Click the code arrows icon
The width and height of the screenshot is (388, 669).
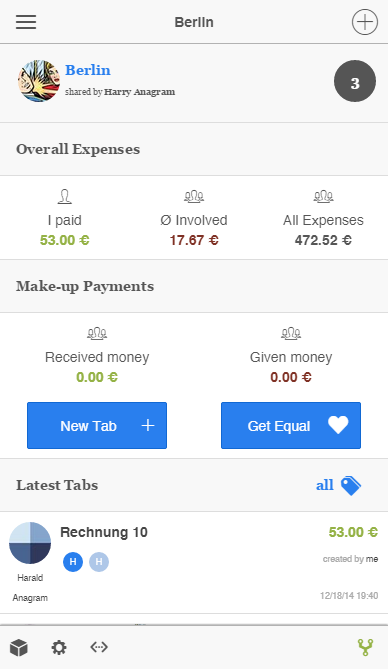click(99, 647)
